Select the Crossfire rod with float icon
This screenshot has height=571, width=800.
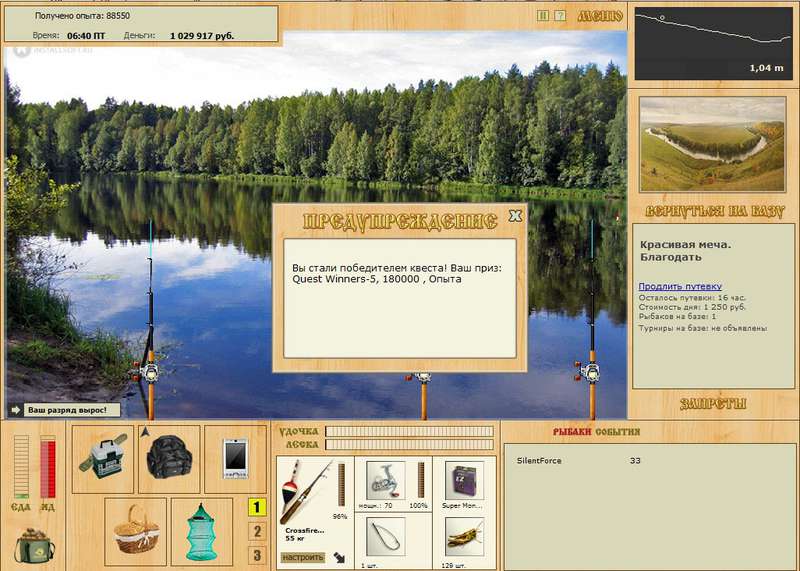coord(305,491)
